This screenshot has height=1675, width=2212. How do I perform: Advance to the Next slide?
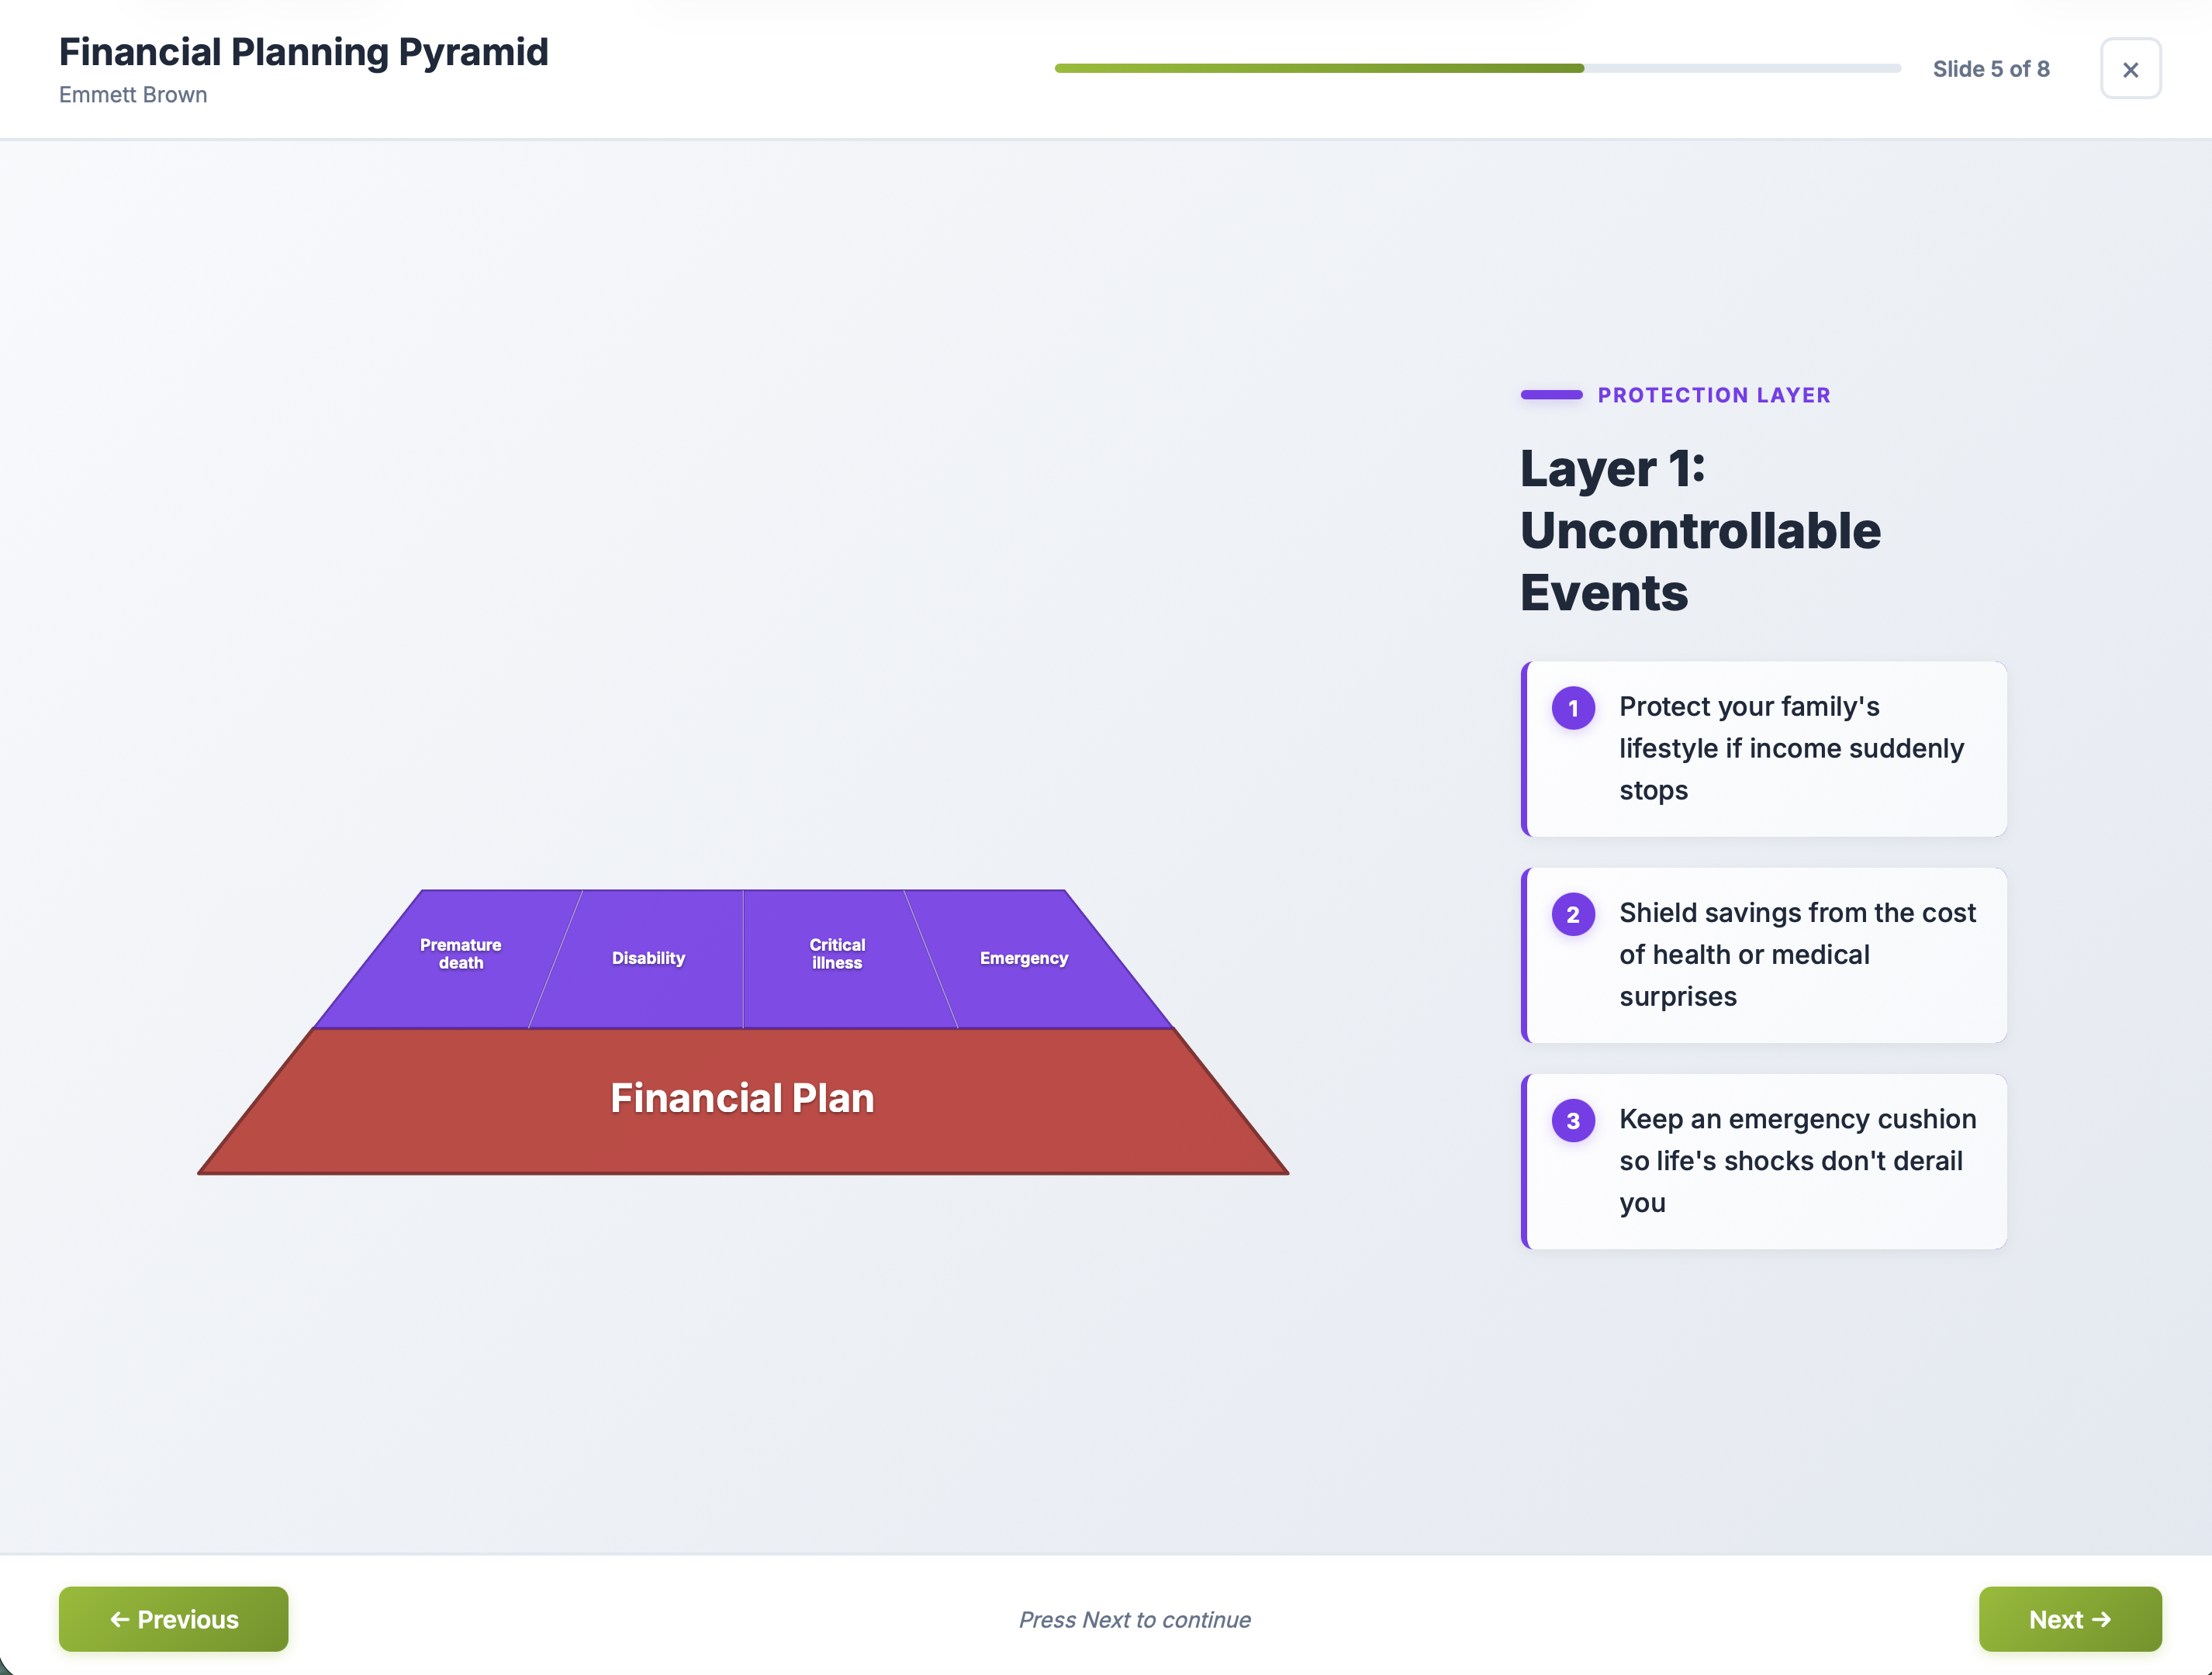[2069, 1619]
